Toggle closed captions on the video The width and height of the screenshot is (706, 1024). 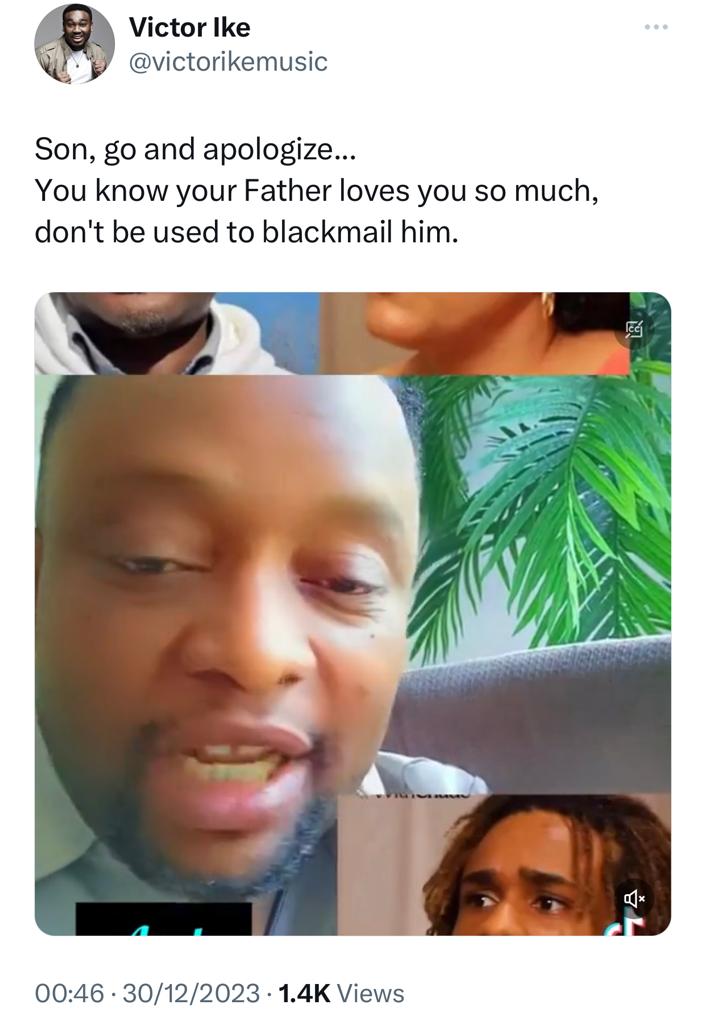point(634,330)
